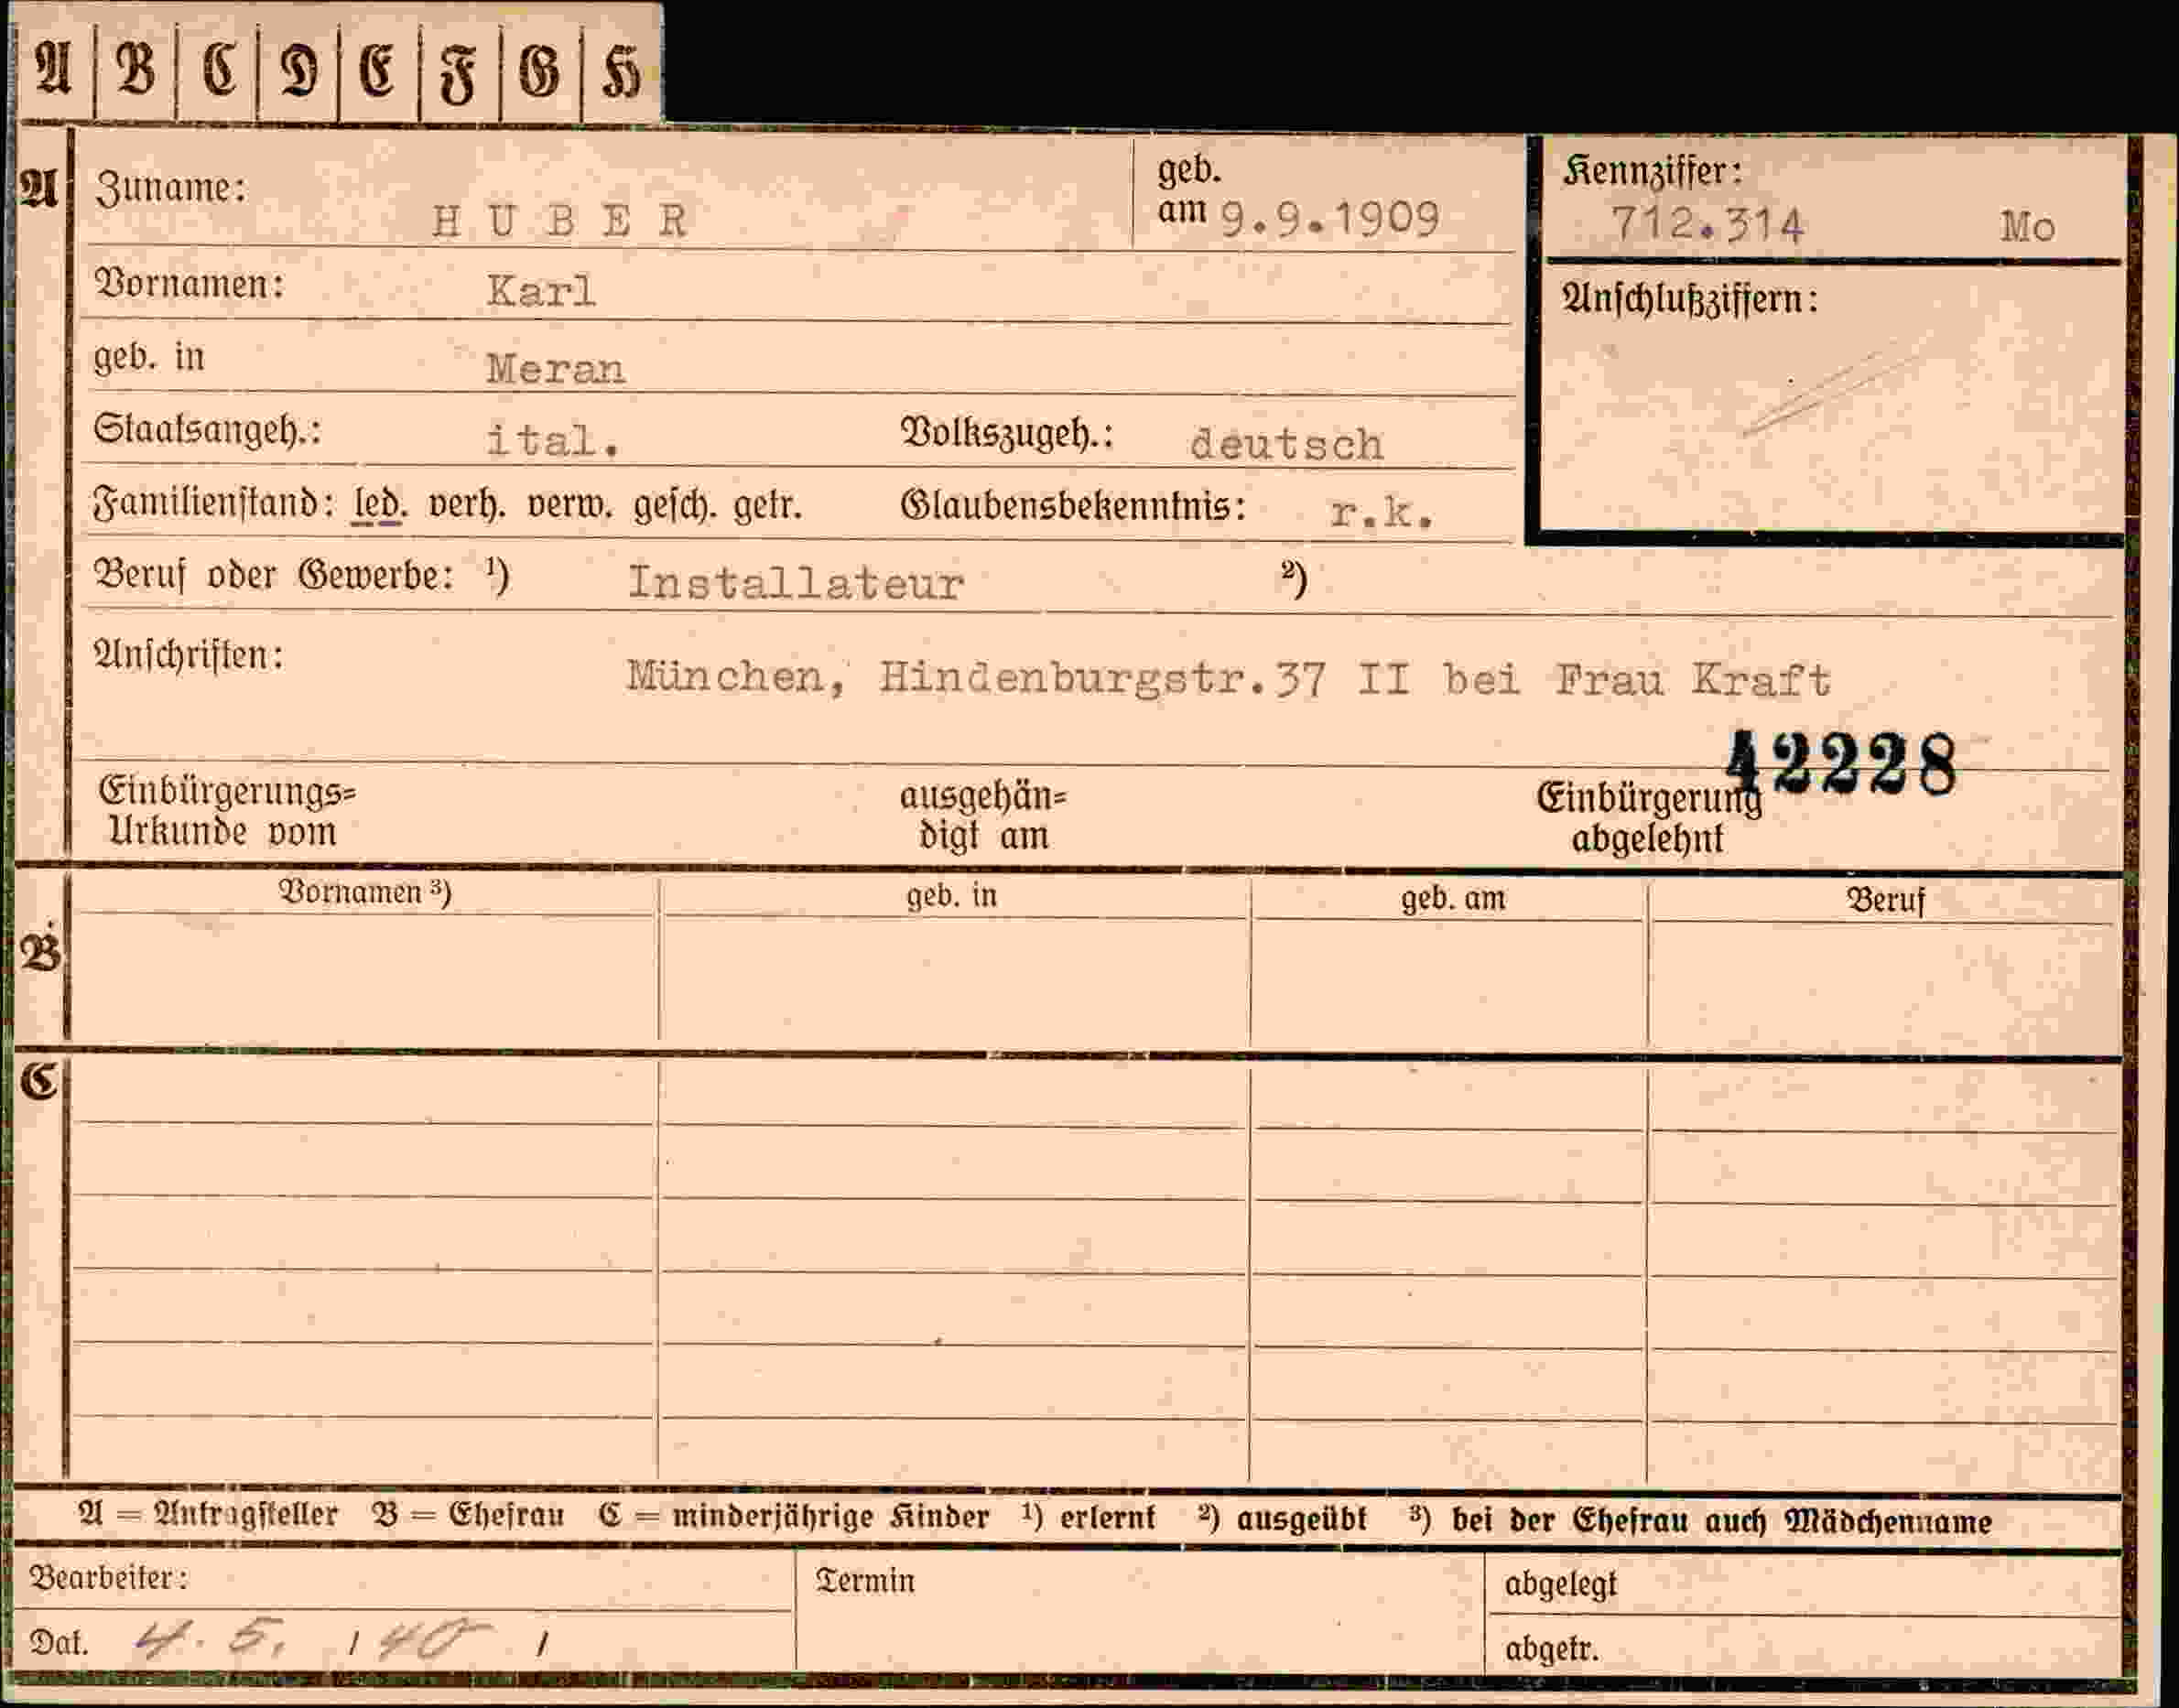
Task: Click the Dat. label
Action: tap(59, 1643)
